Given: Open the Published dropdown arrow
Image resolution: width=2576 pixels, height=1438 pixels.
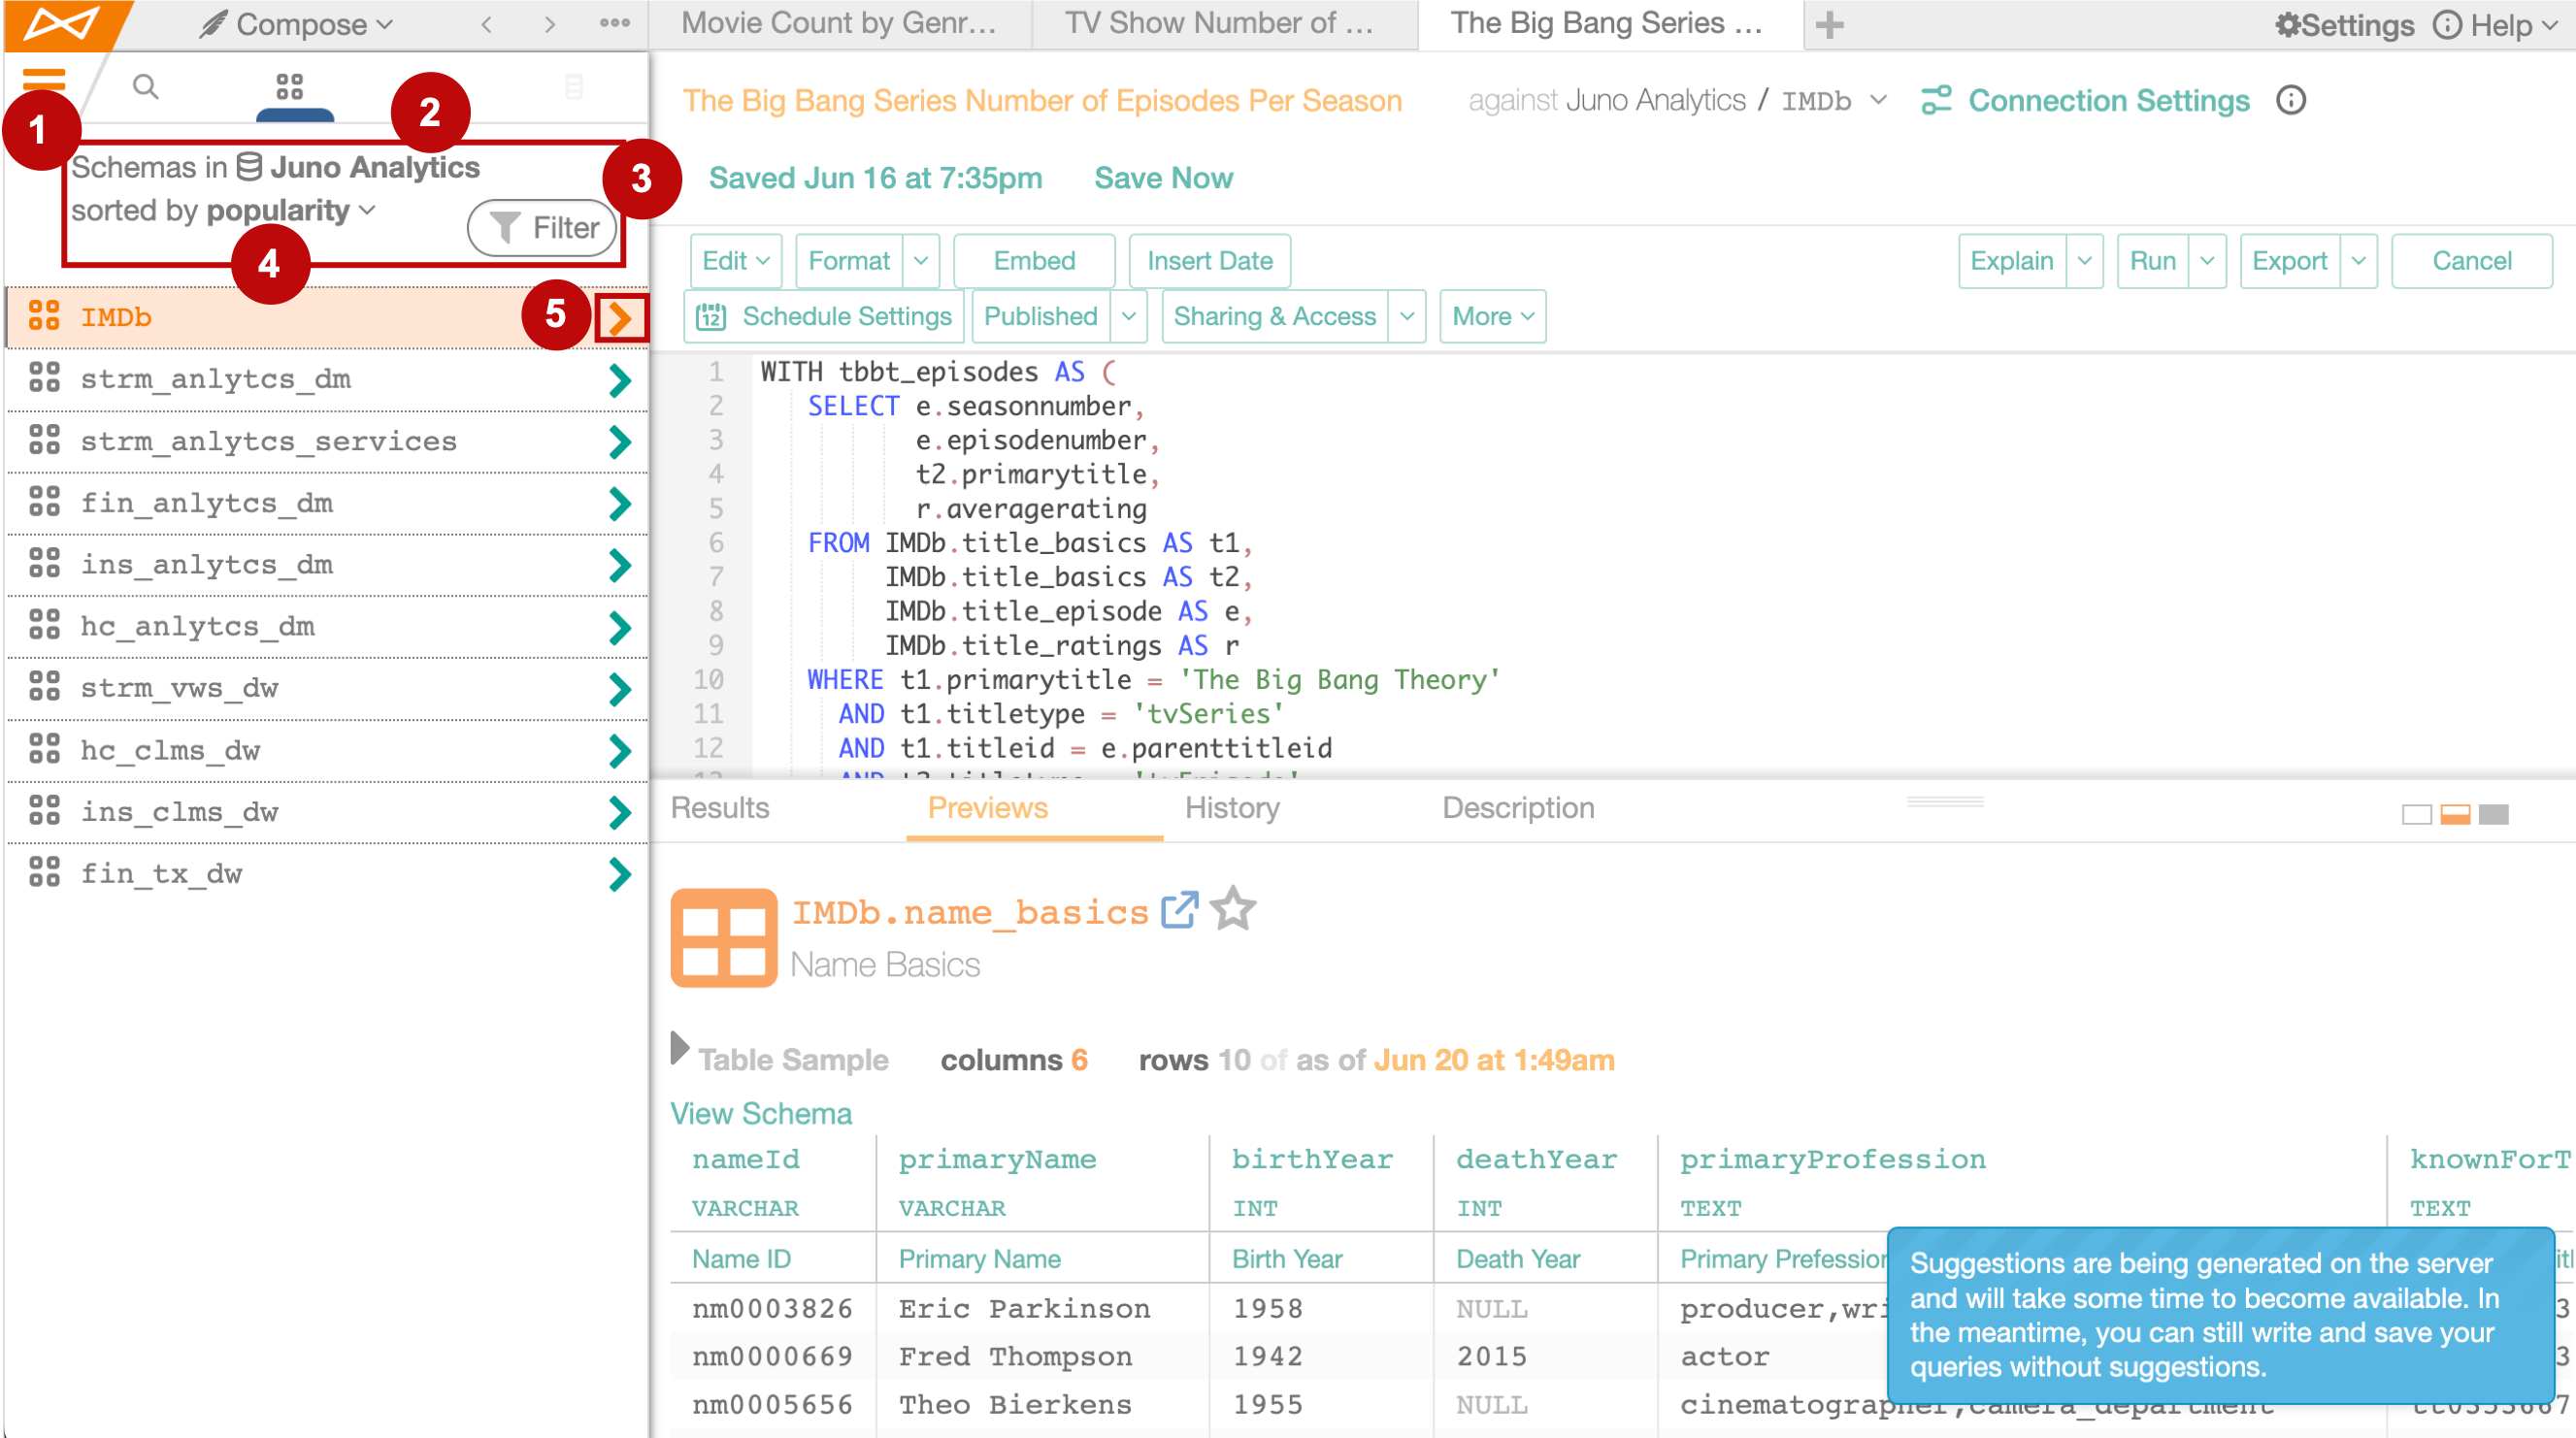Looking at the screenshot, I should tap(1128, 316).
